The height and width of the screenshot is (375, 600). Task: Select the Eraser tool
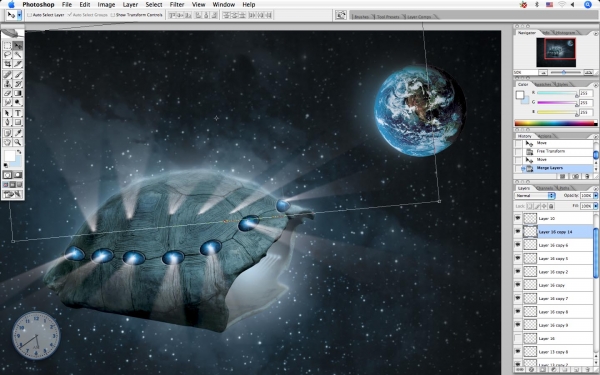coord(7,93)
